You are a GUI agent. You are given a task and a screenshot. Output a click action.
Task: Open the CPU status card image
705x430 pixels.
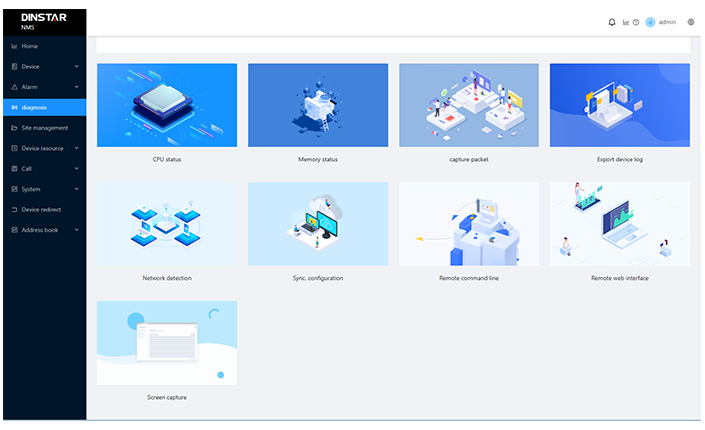167,105
